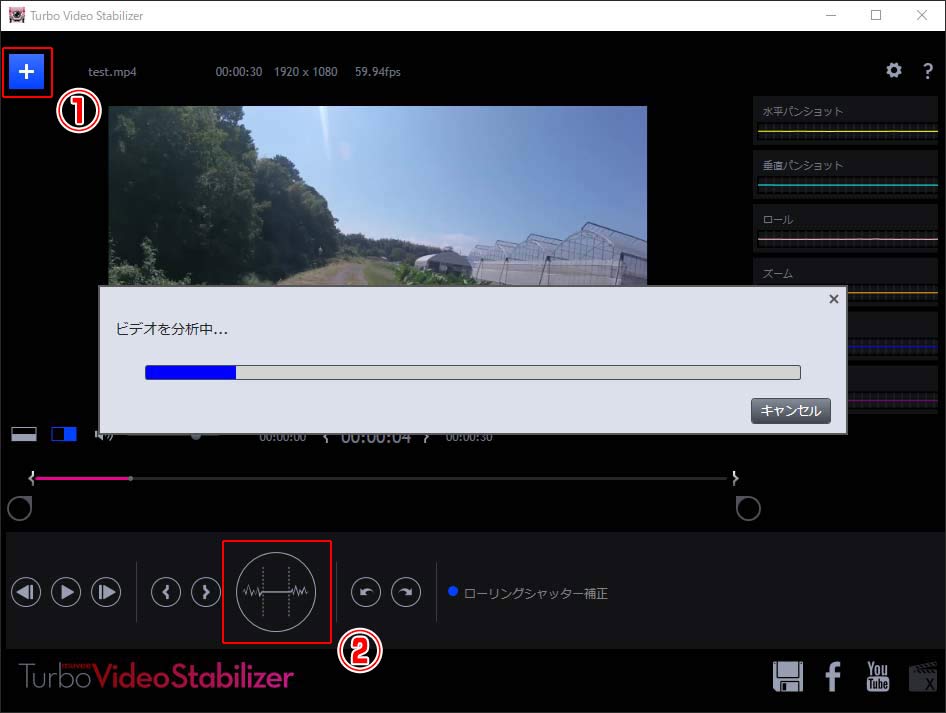Screen dimensions: 946x713
Task: Upload the video to YouTube
Action: pyautogui.click(x=878, y=676)
